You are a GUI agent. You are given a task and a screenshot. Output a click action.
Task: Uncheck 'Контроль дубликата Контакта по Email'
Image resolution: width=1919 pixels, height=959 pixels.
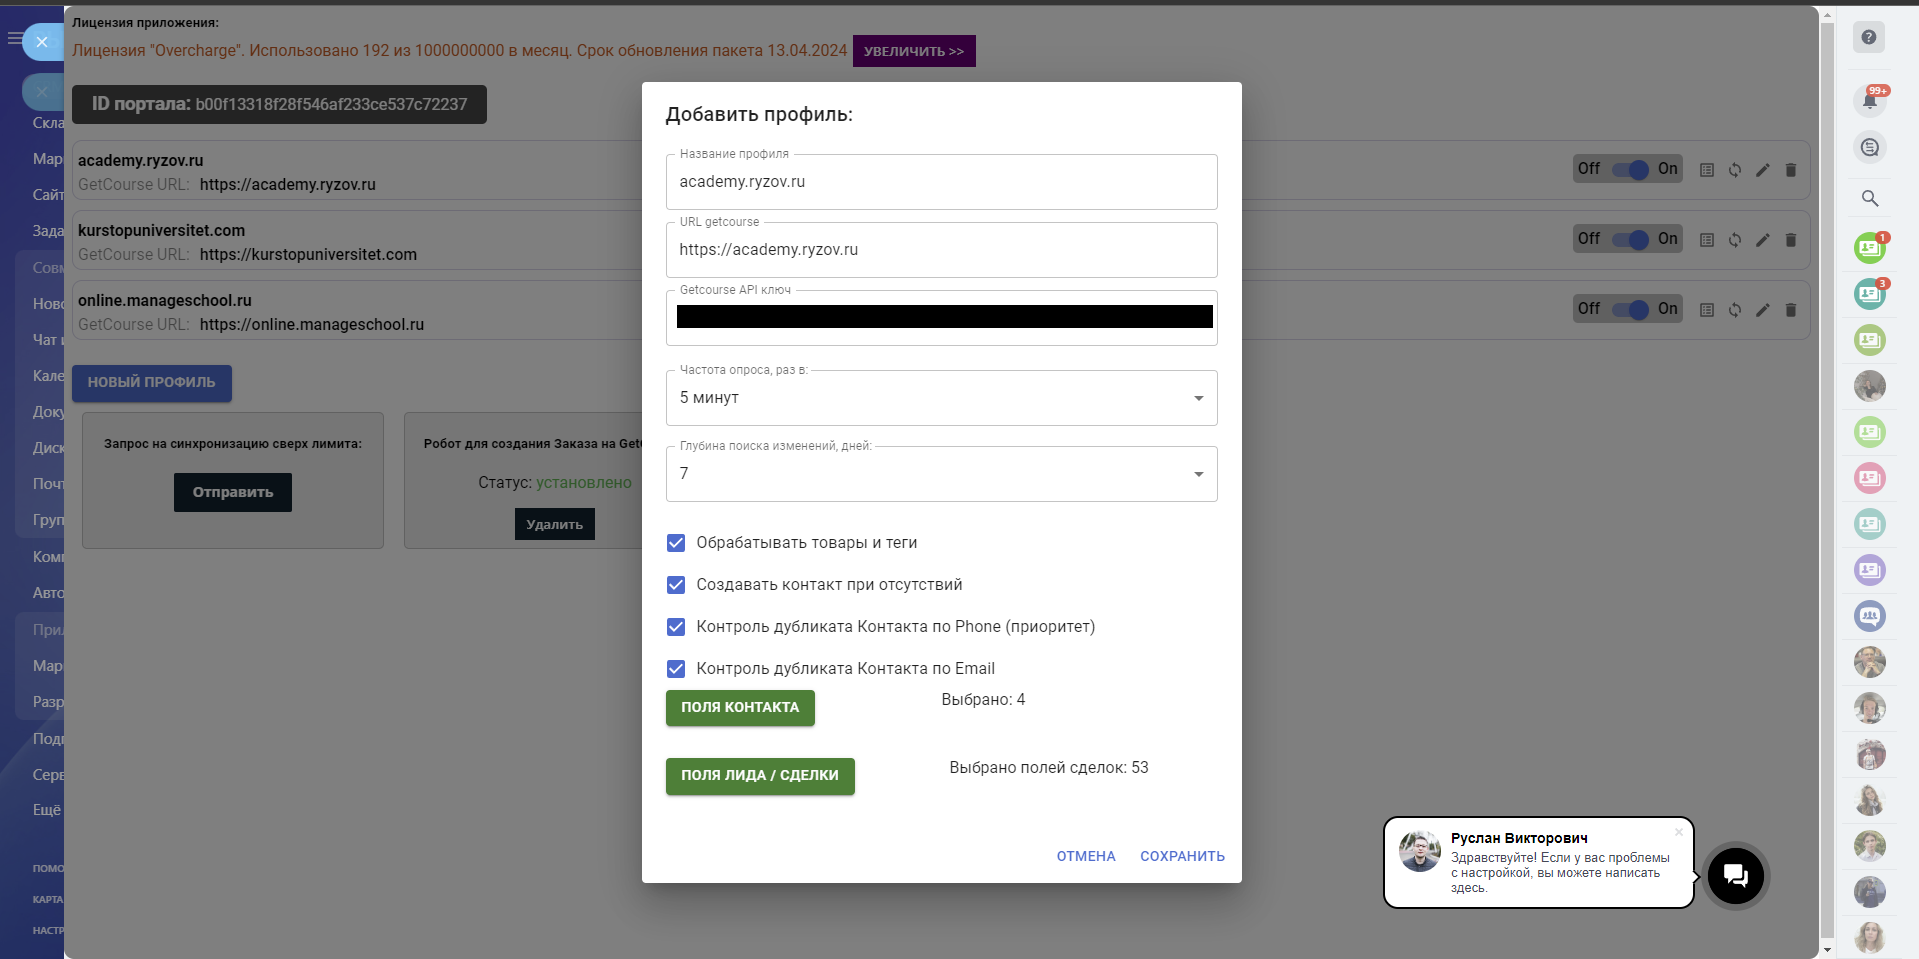coord(676,669)
